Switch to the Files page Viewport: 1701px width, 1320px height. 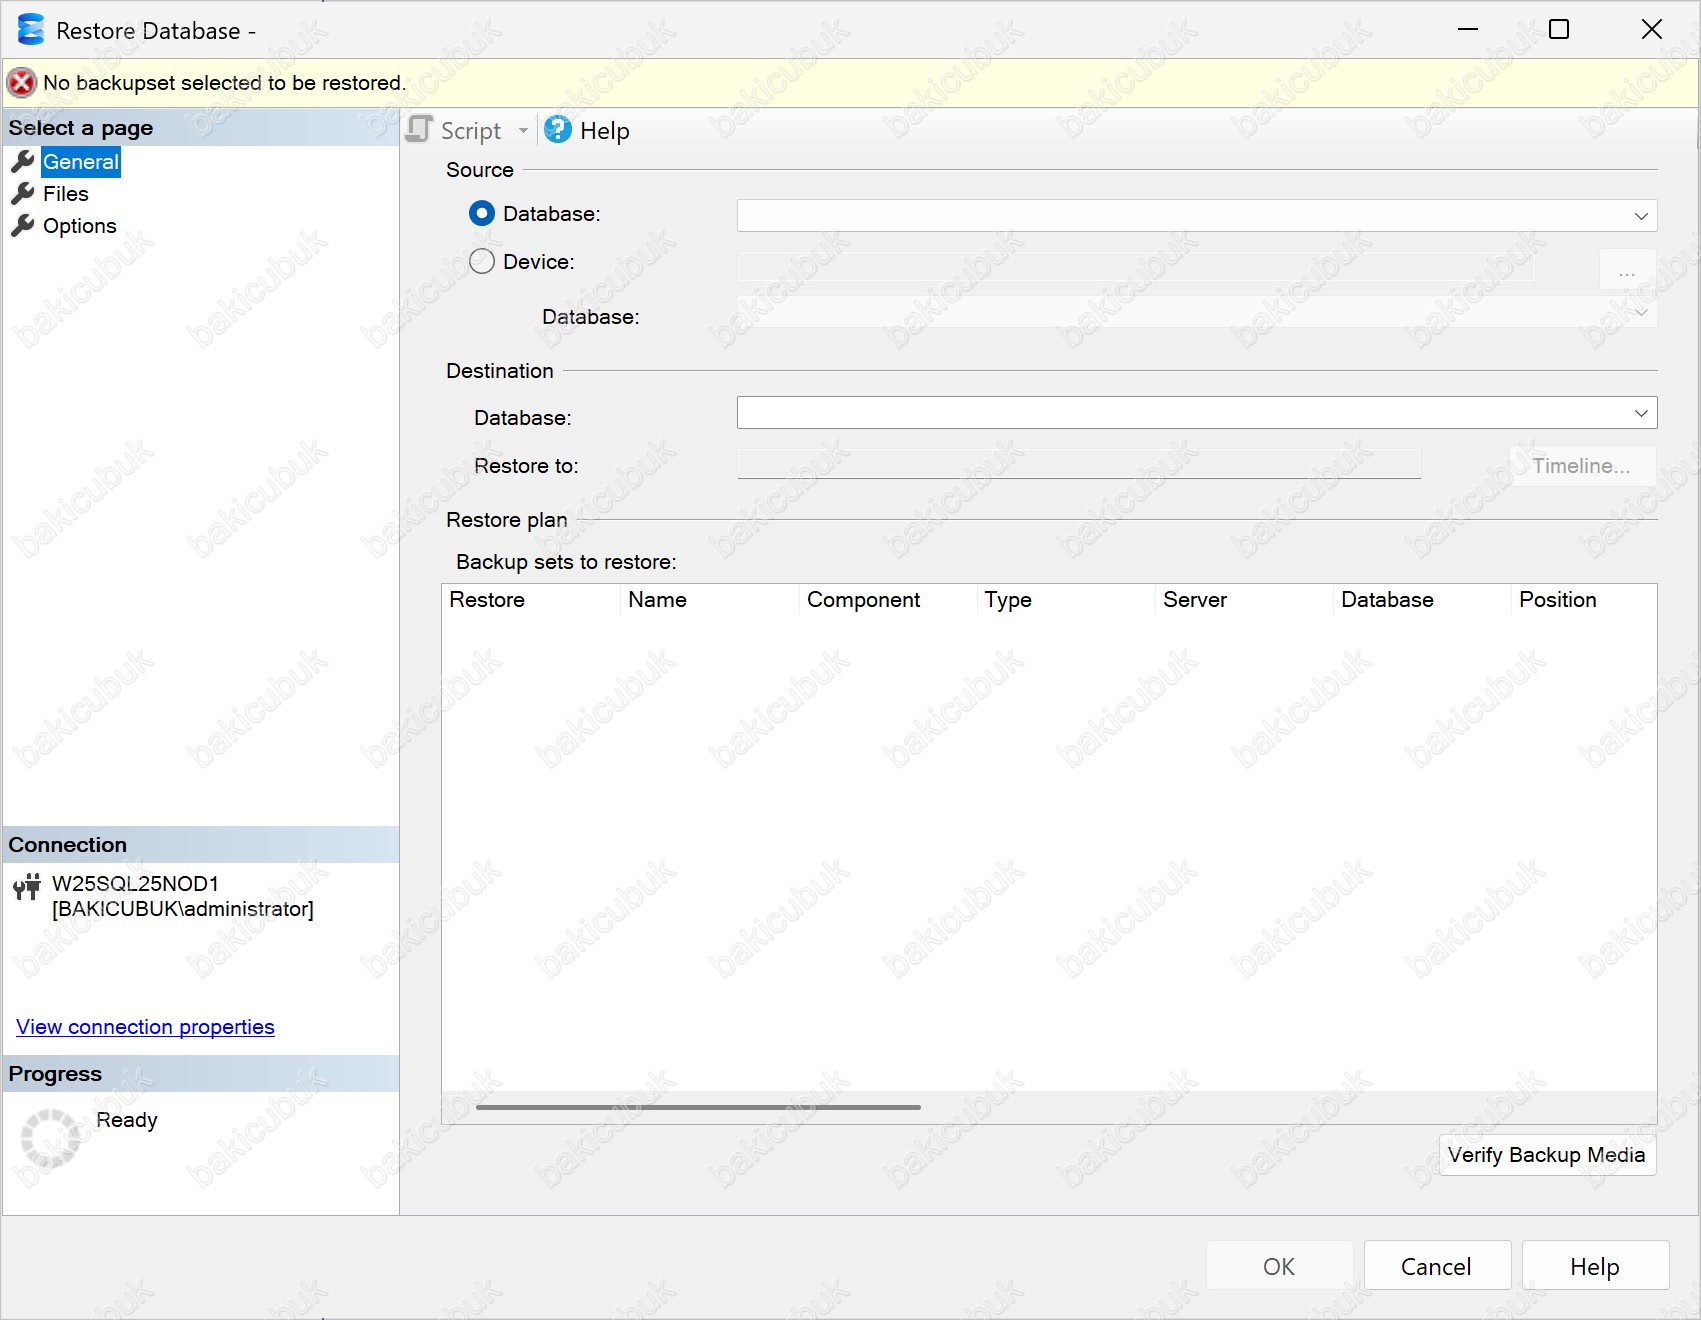pos(66,194)
